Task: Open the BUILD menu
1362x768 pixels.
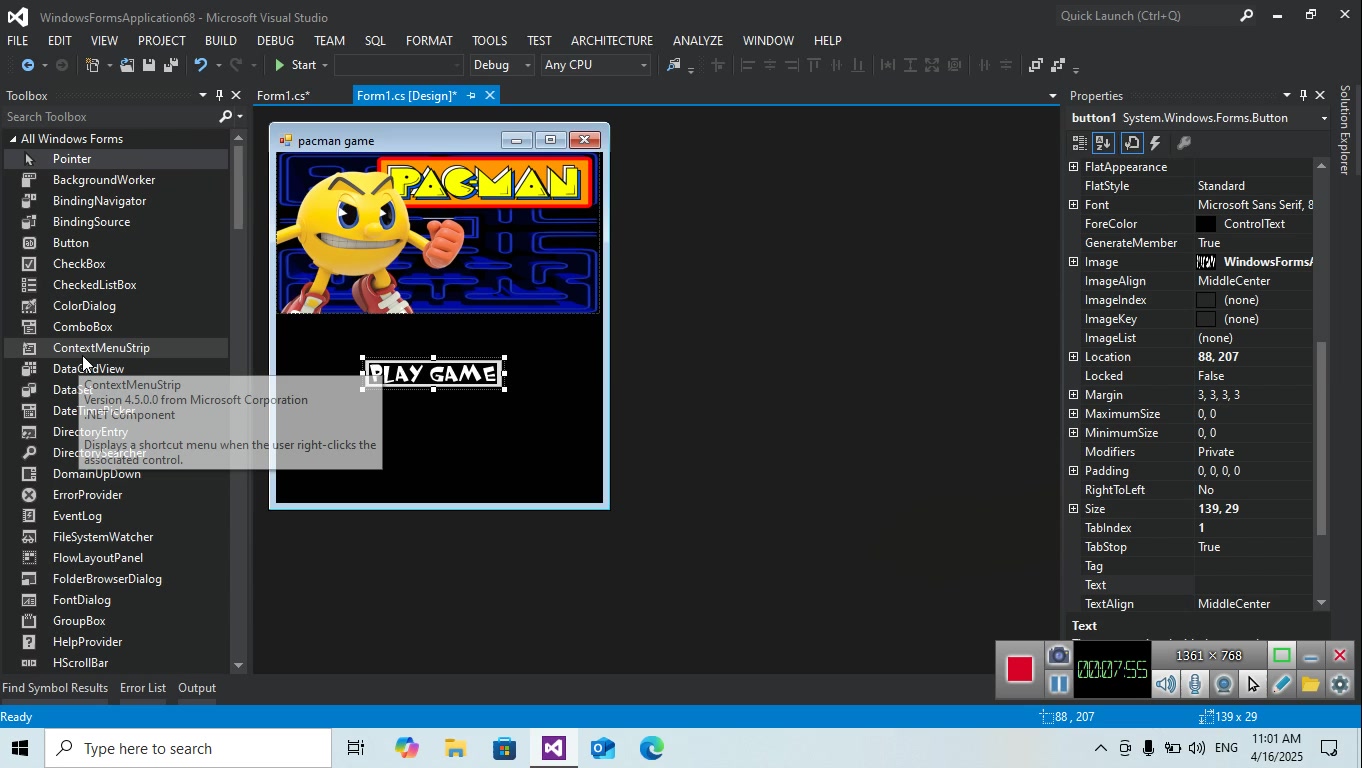Action: click(x=220, y=41)
